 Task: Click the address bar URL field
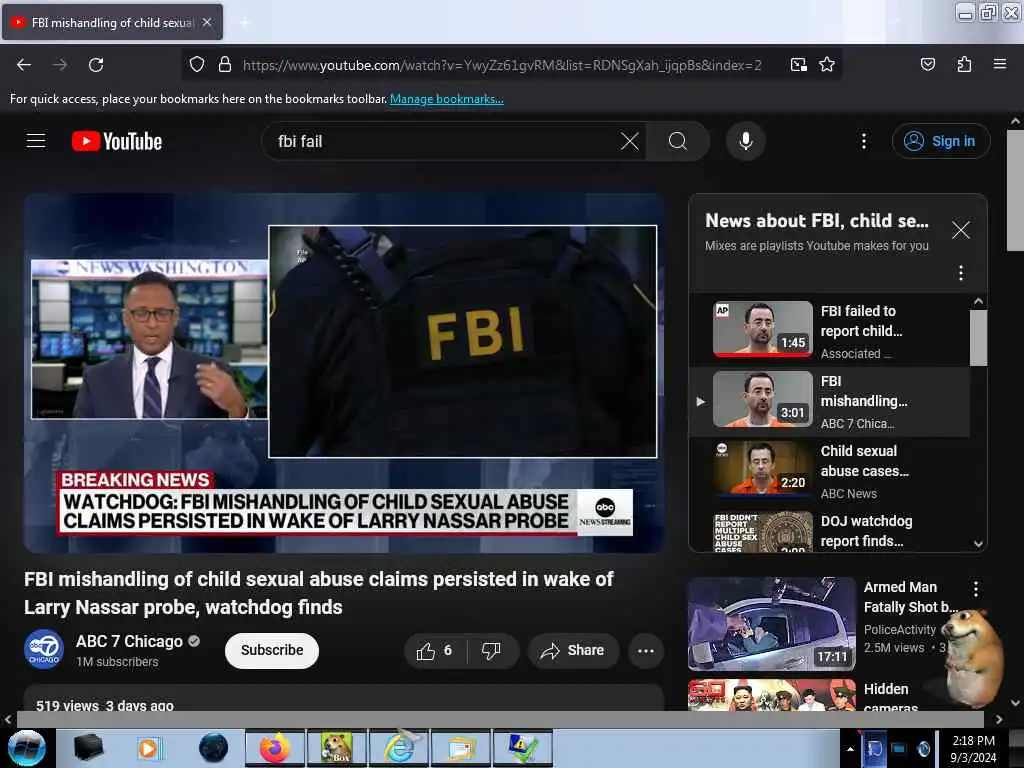502,65
